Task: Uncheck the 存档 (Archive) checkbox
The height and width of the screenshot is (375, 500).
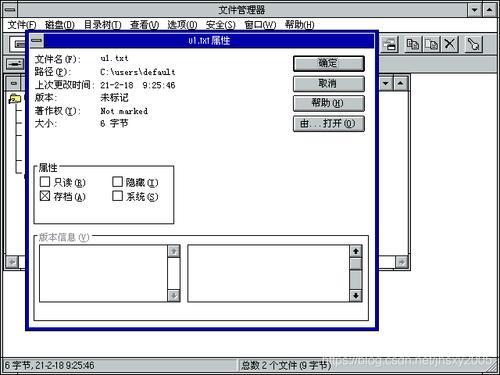Action: tap(45, 196)
